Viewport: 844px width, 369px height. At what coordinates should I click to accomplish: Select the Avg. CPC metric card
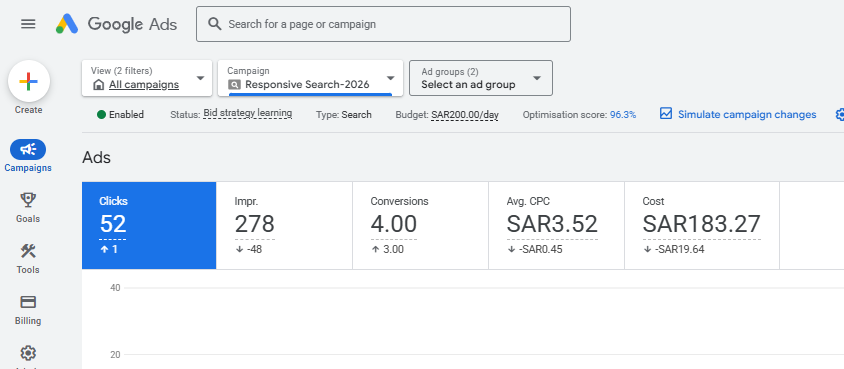coord(557,225)
